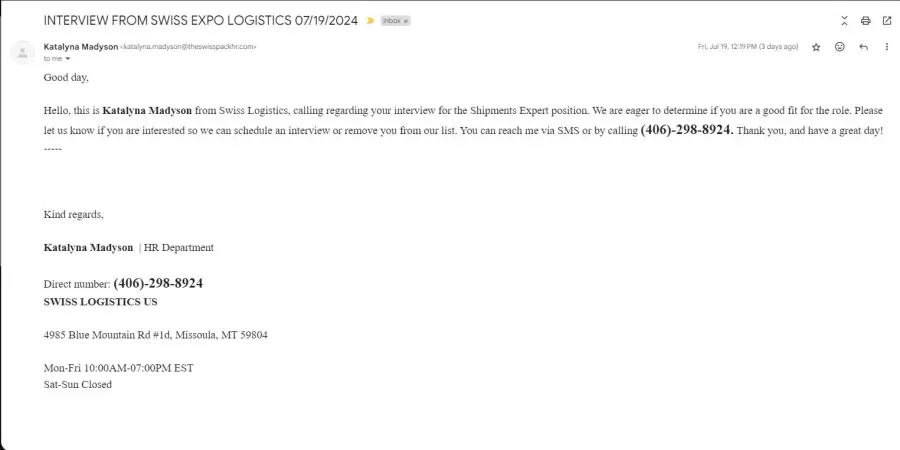Click the Missoula, MT street address
Screen dimensions: 900x450
pyautogui.click(x=156, y=335)
